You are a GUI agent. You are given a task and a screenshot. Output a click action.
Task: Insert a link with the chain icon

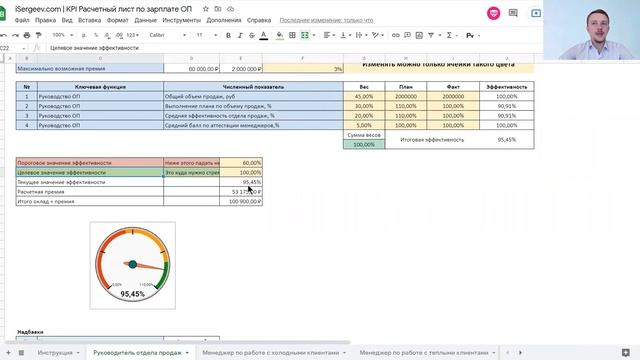click(x=396, y=36)
